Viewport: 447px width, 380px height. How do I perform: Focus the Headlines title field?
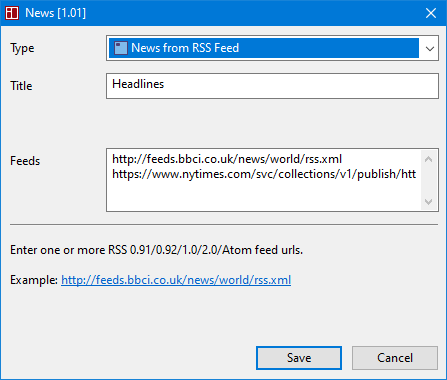[x=272, y=86]
